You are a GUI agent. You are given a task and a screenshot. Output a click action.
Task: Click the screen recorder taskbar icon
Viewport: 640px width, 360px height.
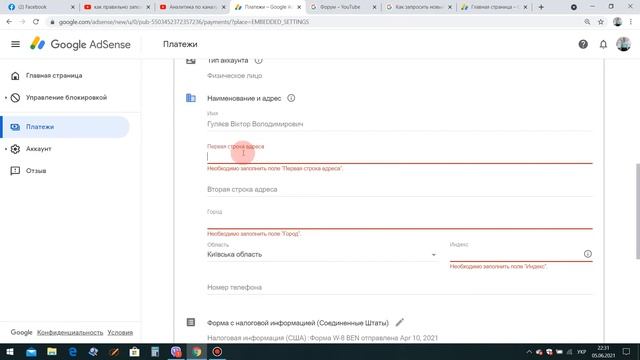[x=217, y=351]
